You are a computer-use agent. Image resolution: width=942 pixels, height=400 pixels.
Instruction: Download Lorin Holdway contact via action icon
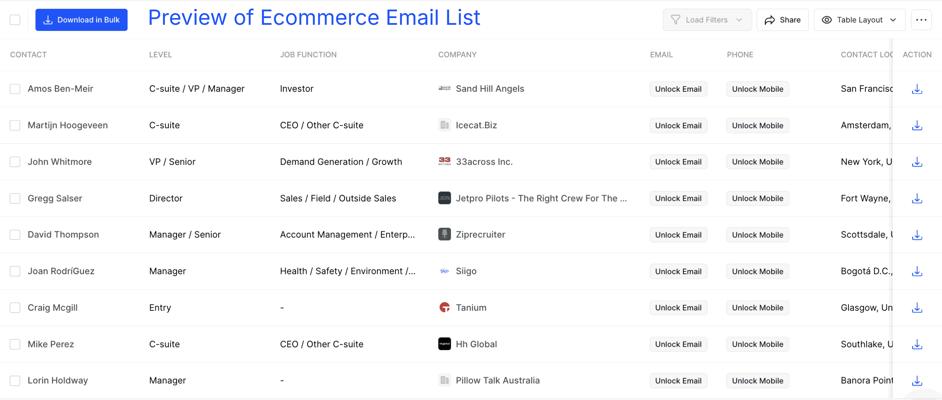[917, 381]
